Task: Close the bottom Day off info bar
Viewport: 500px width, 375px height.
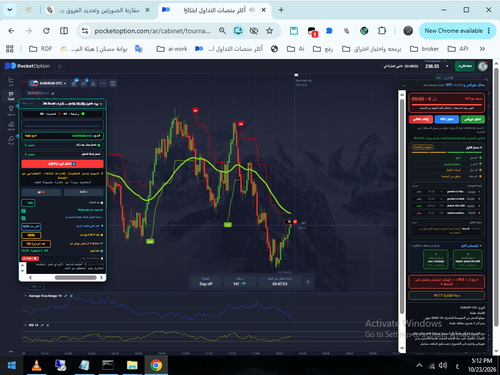Action: [x=308, y=282]
